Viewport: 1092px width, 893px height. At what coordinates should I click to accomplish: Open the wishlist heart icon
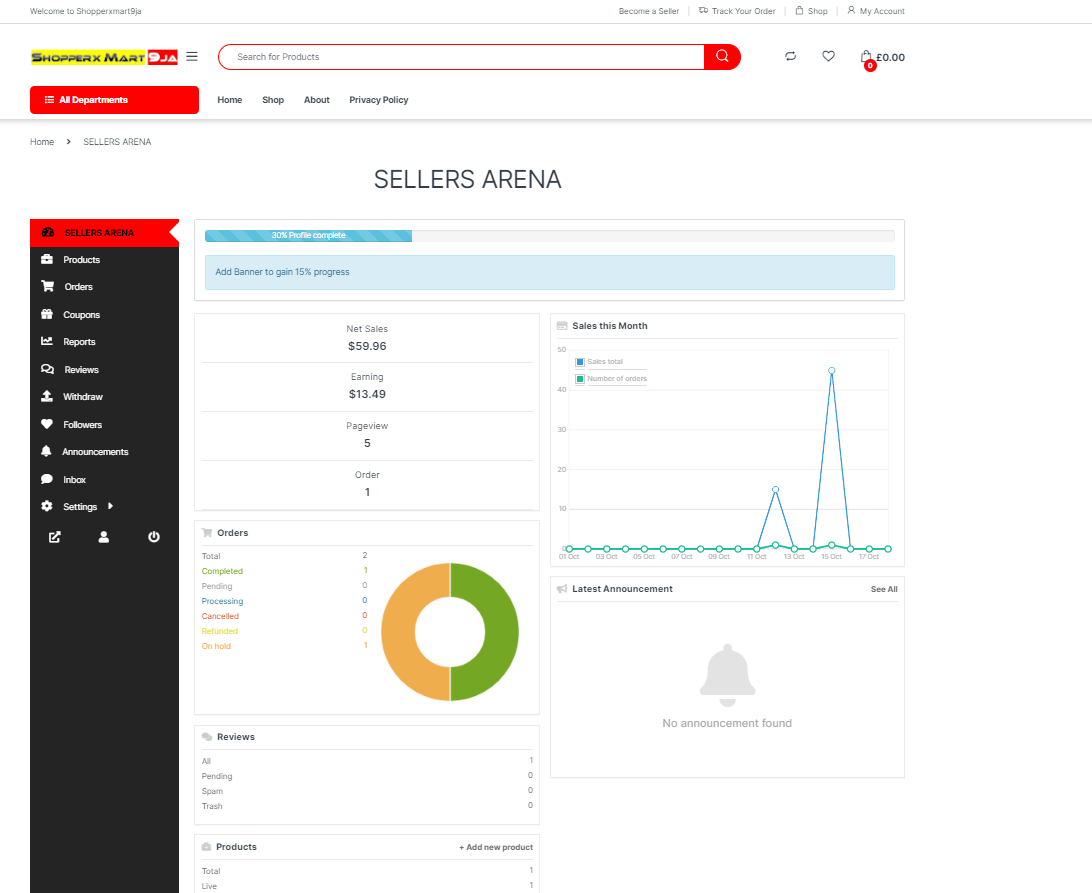[828, 56]
